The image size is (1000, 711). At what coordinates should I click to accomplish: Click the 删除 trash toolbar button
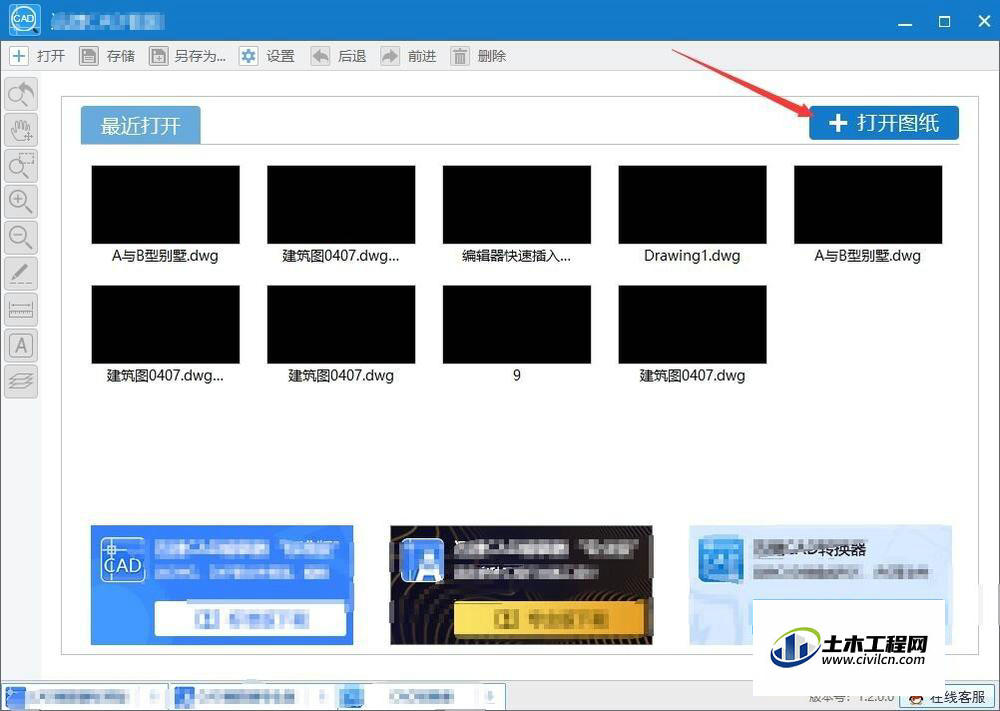(478, 56)
